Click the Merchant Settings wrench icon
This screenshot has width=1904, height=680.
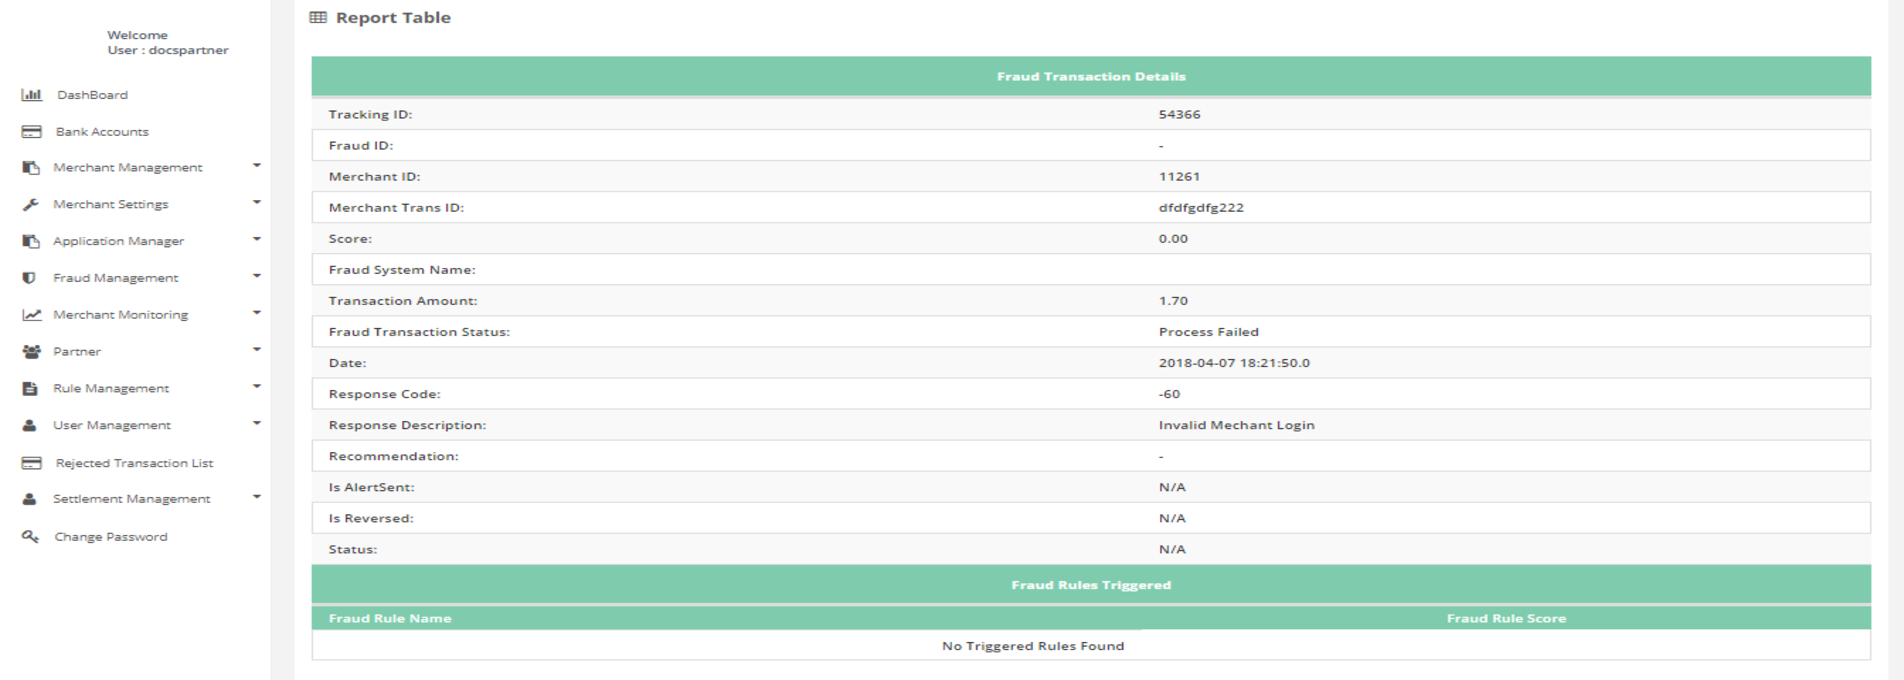(x=31, y=205)
